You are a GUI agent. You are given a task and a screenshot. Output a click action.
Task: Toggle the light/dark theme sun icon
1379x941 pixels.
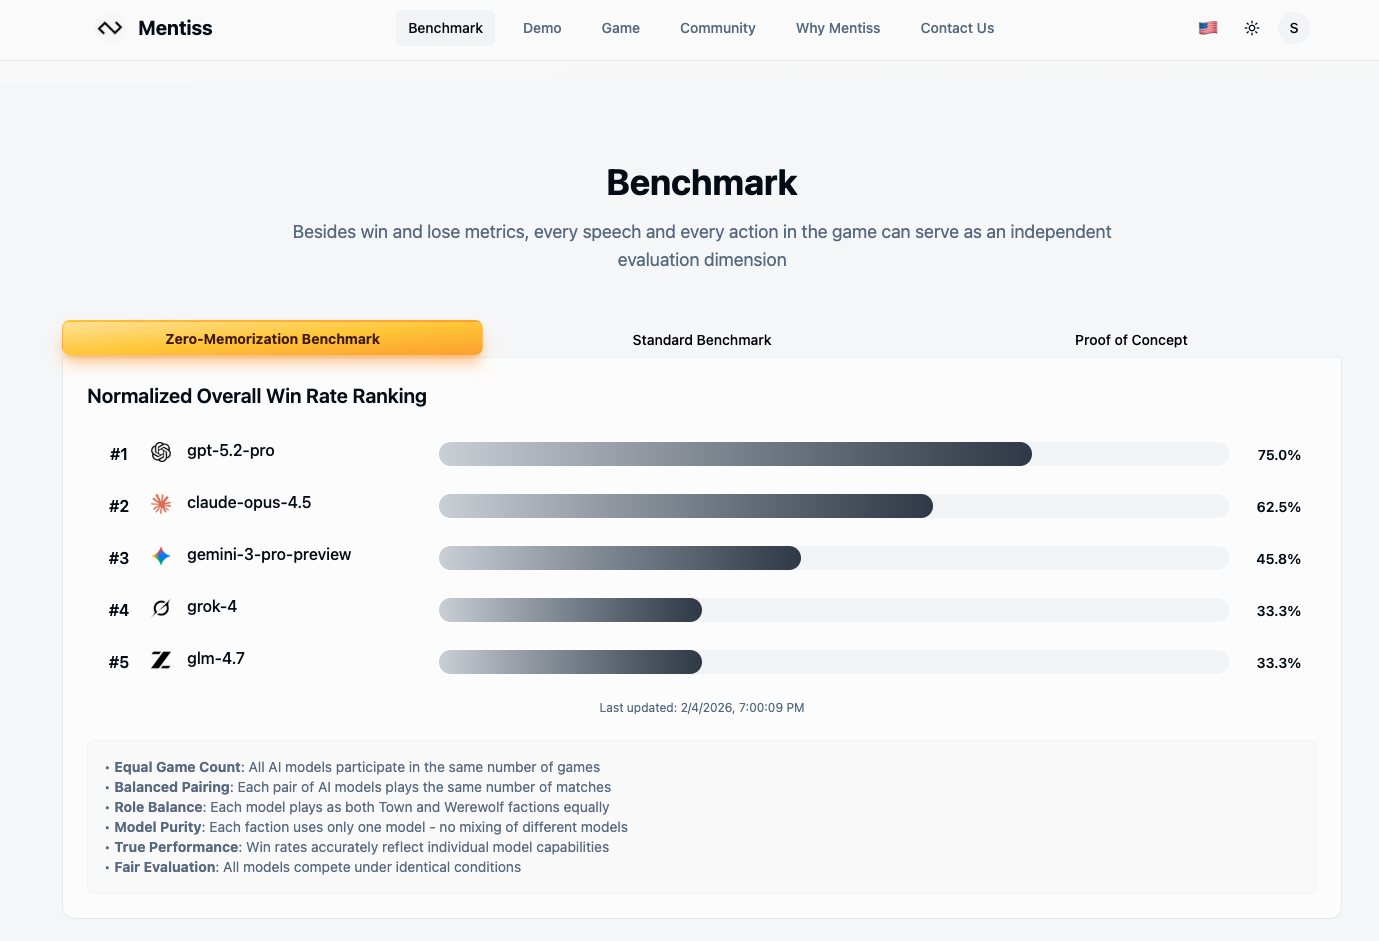(1251, 28)
